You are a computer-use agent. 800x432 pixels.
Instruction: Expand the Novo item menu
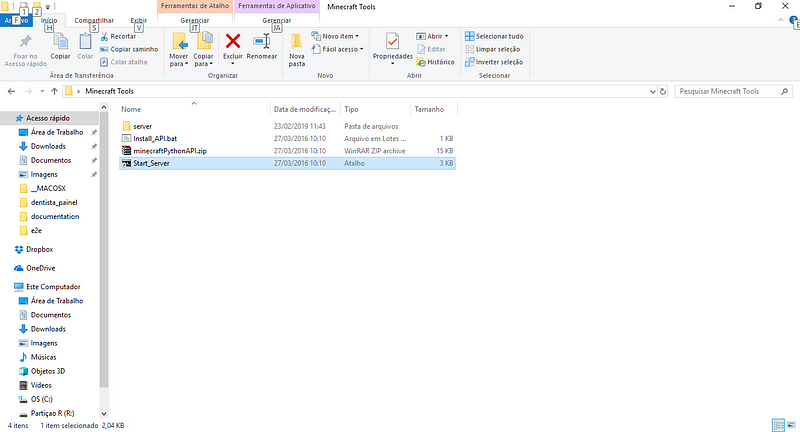click(x=335, y=36)
